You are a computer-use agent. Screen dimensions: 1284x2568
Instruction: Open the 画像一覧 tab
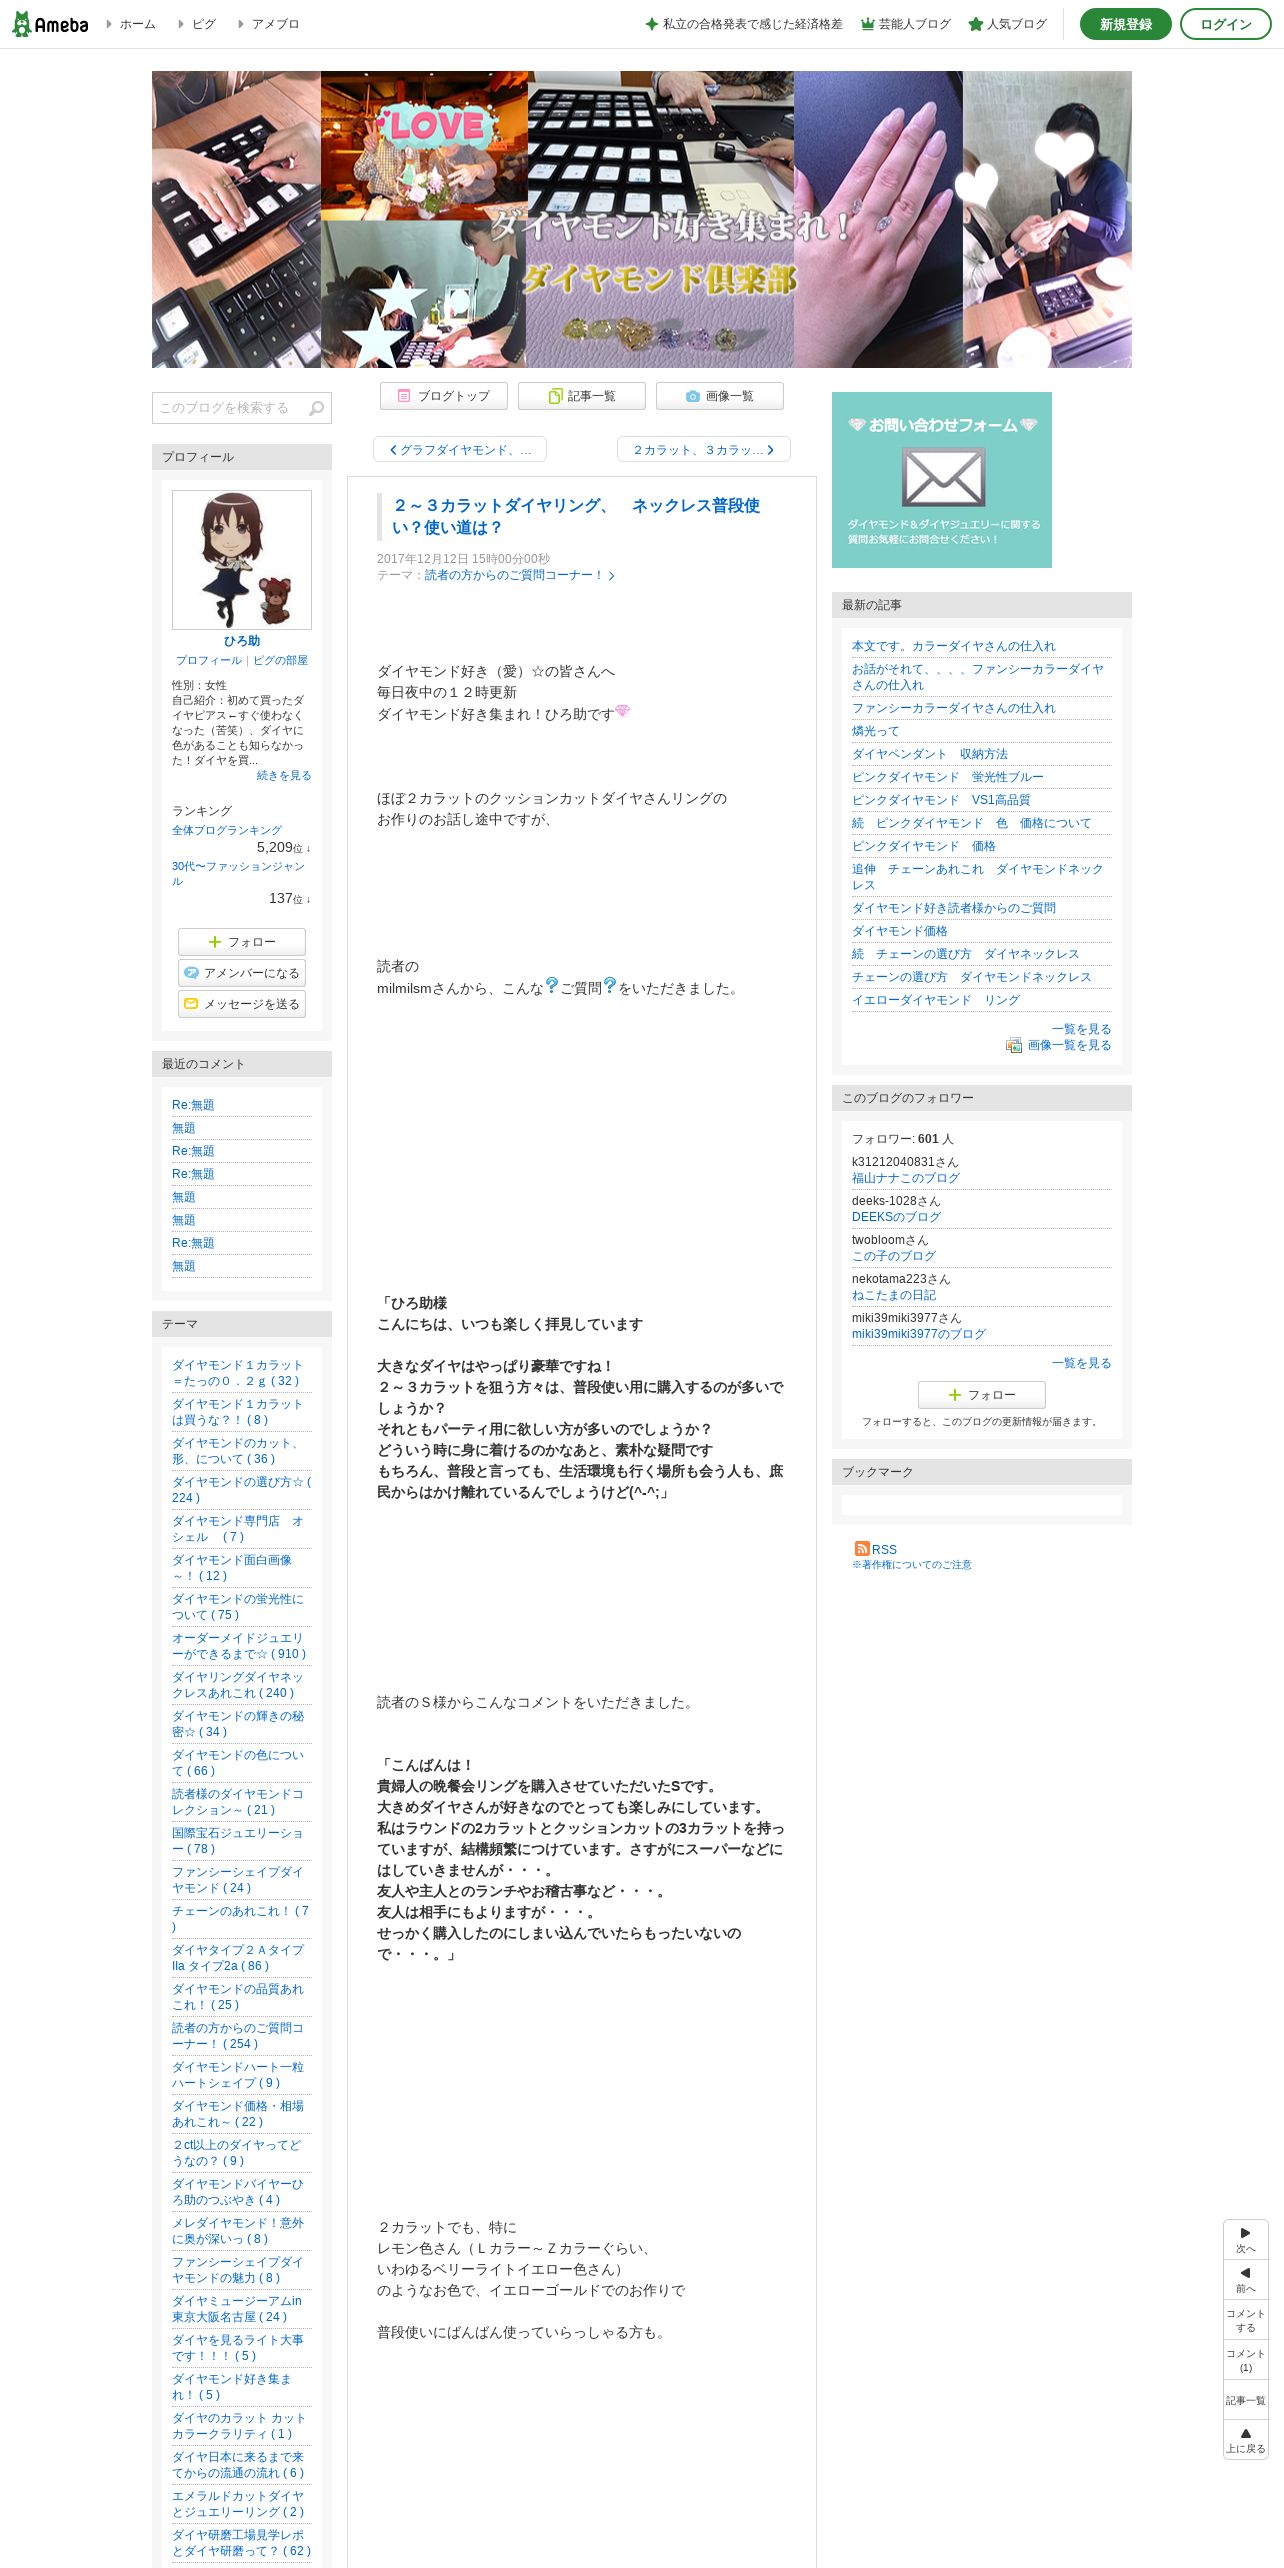point(720,396)
